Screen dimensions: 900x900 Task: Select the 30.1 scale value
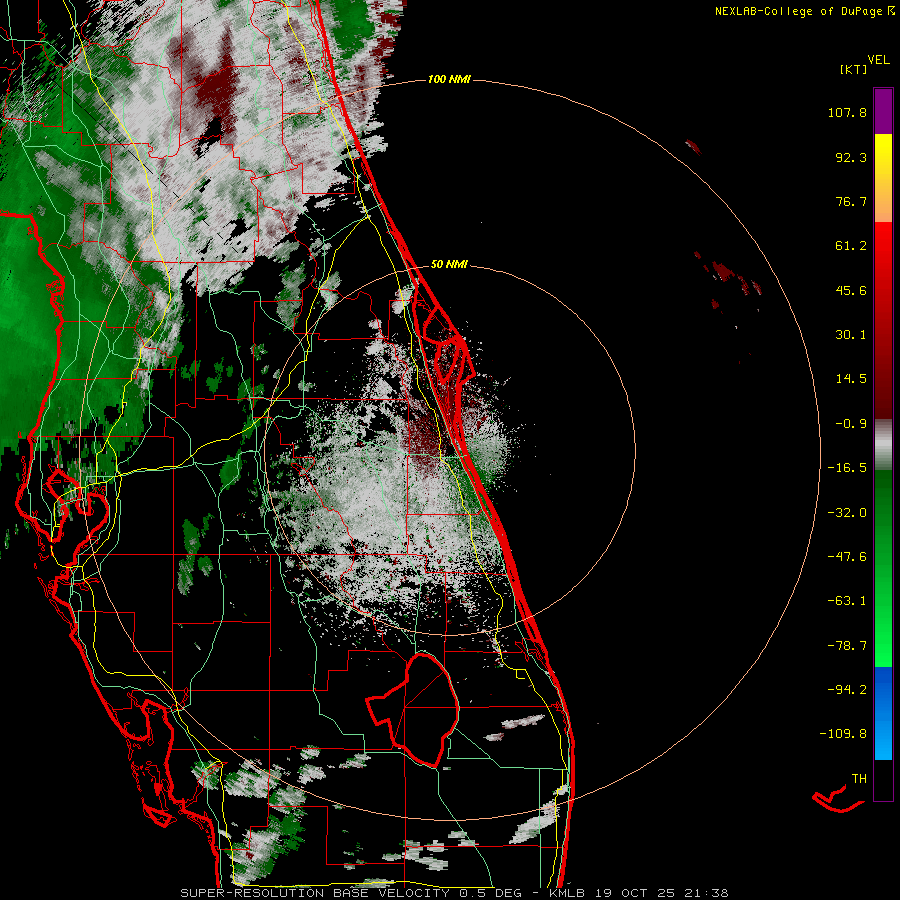point(851,335)
